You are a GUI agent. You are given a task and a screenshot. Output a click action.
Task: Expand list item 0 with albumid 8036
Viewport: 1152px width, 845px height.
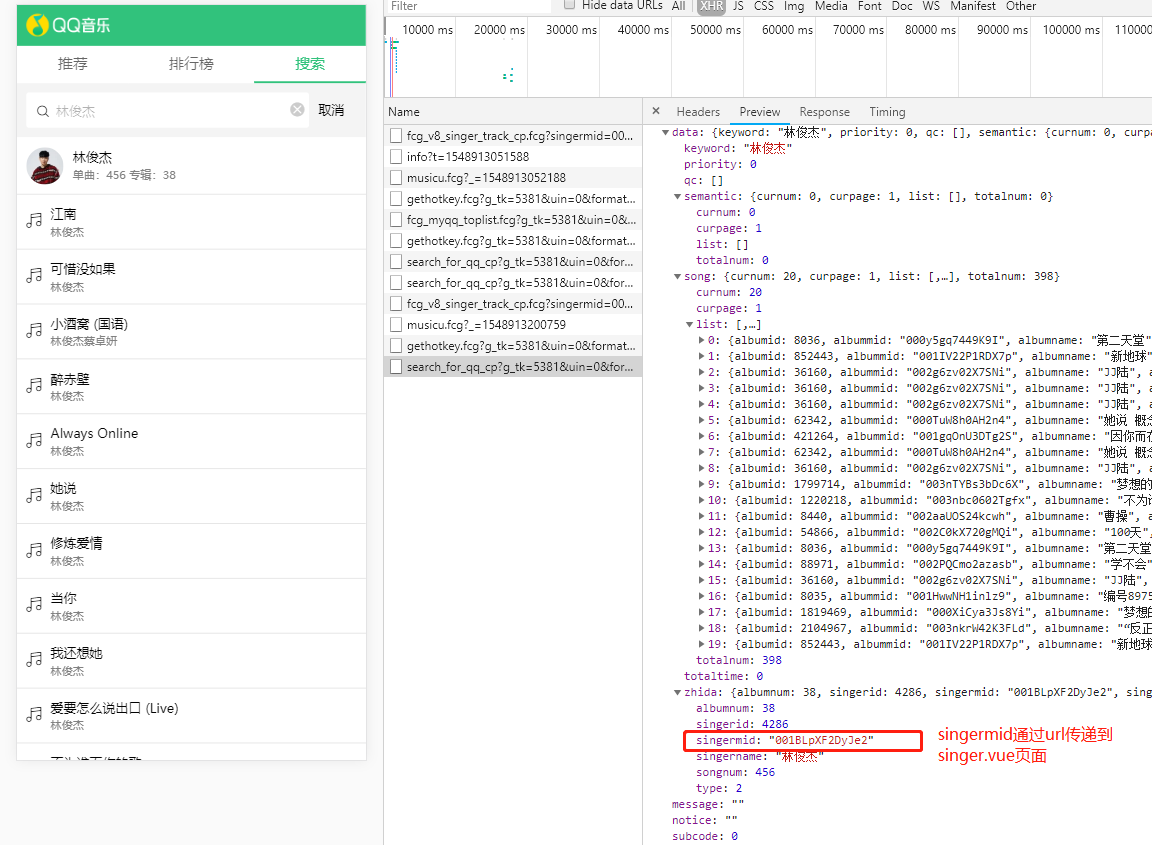pyautogui.click(x=702, y=340)
